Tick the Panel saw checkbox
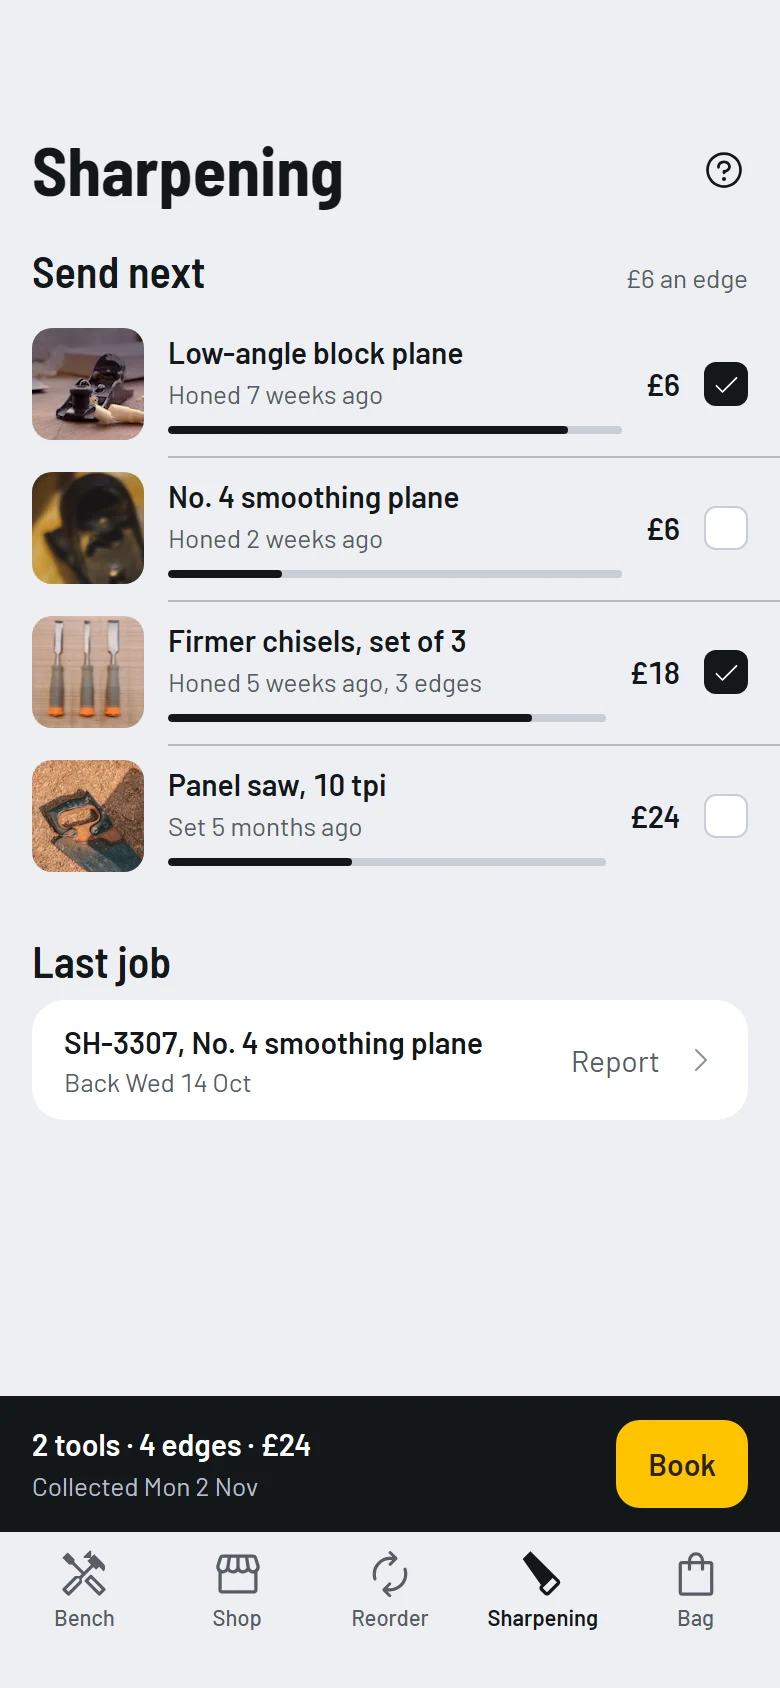This screenshot has width=780, height=1688. pos(726,816)
